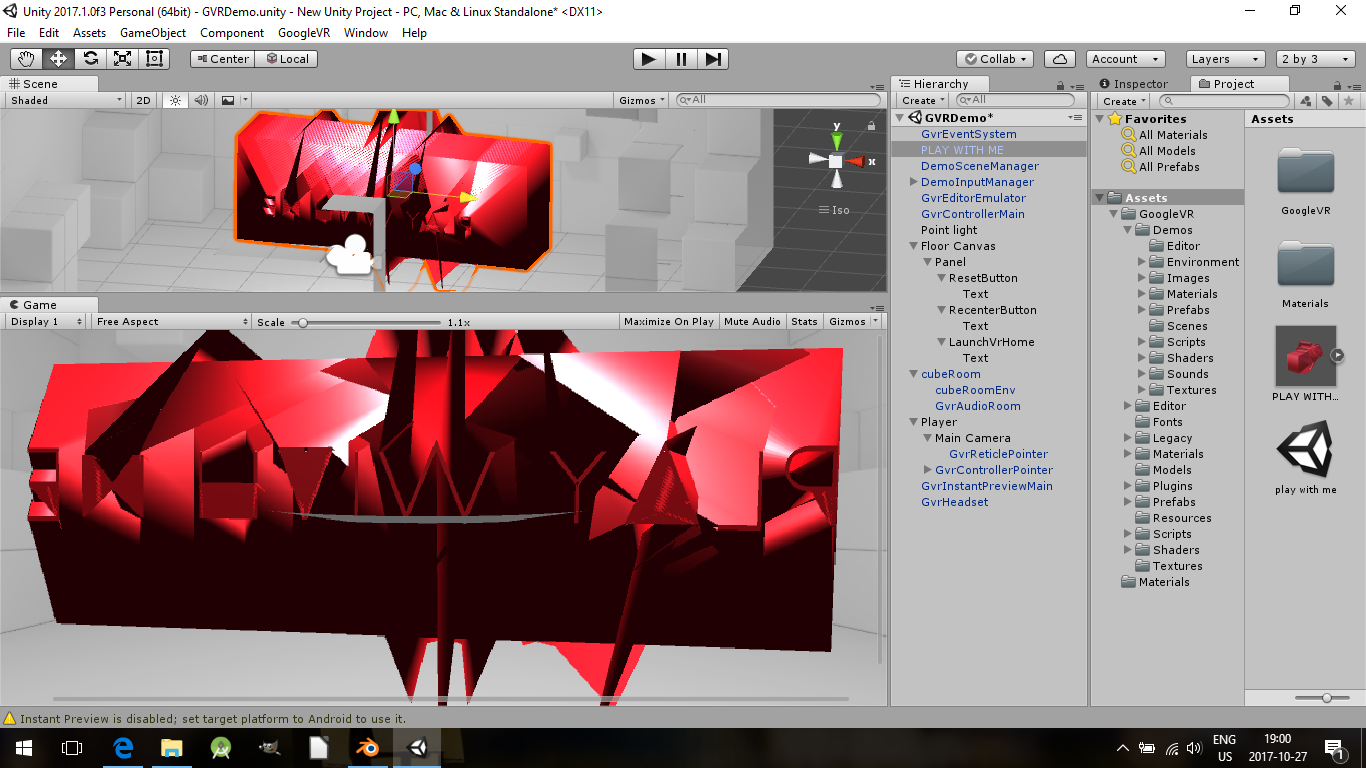This screenshot has width=1366, height=768.
Task: Open the File menu
Action: click(x=16, y=33)
